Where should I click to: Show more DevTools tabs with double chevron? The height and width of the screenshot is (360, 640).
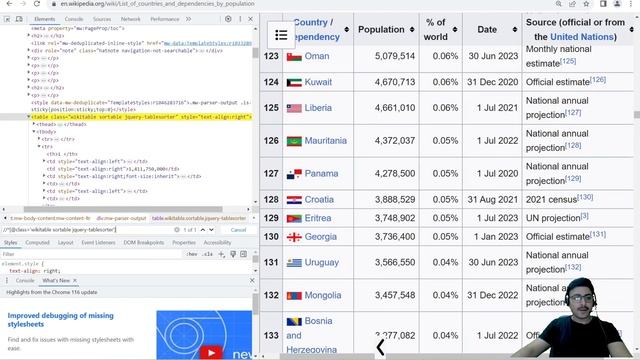(x=188, y=19)
